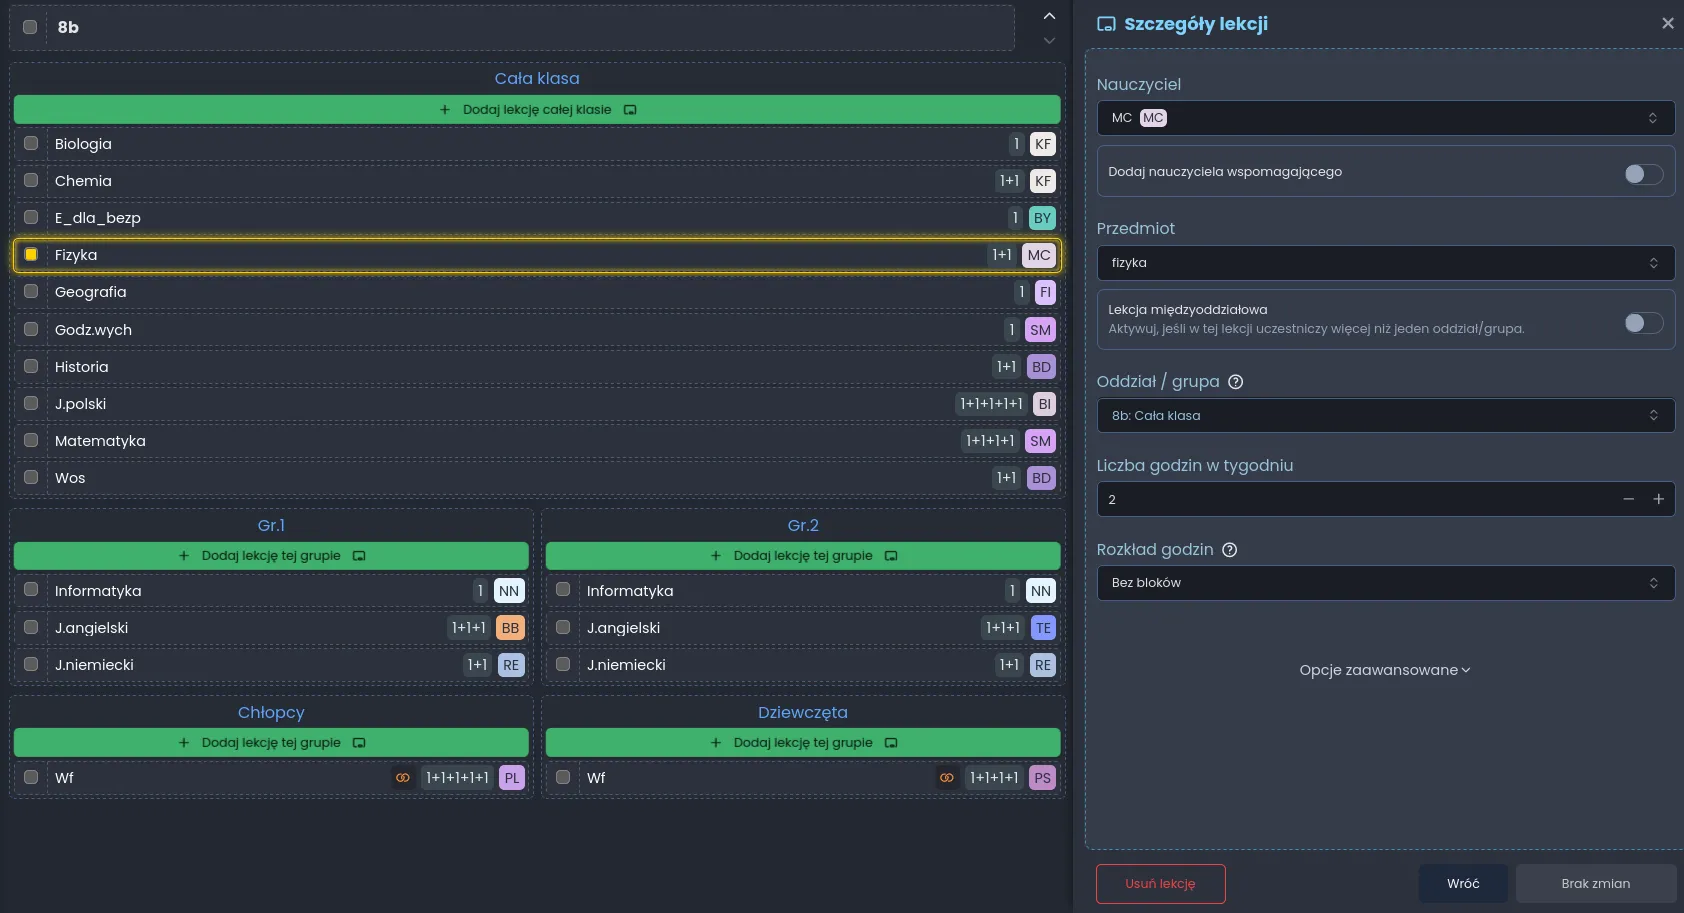Image resolution: width=1684 pixels, height=913 pixels.
Task: Decrease weekly hours with the minus icon
Action: point(1628,499)
